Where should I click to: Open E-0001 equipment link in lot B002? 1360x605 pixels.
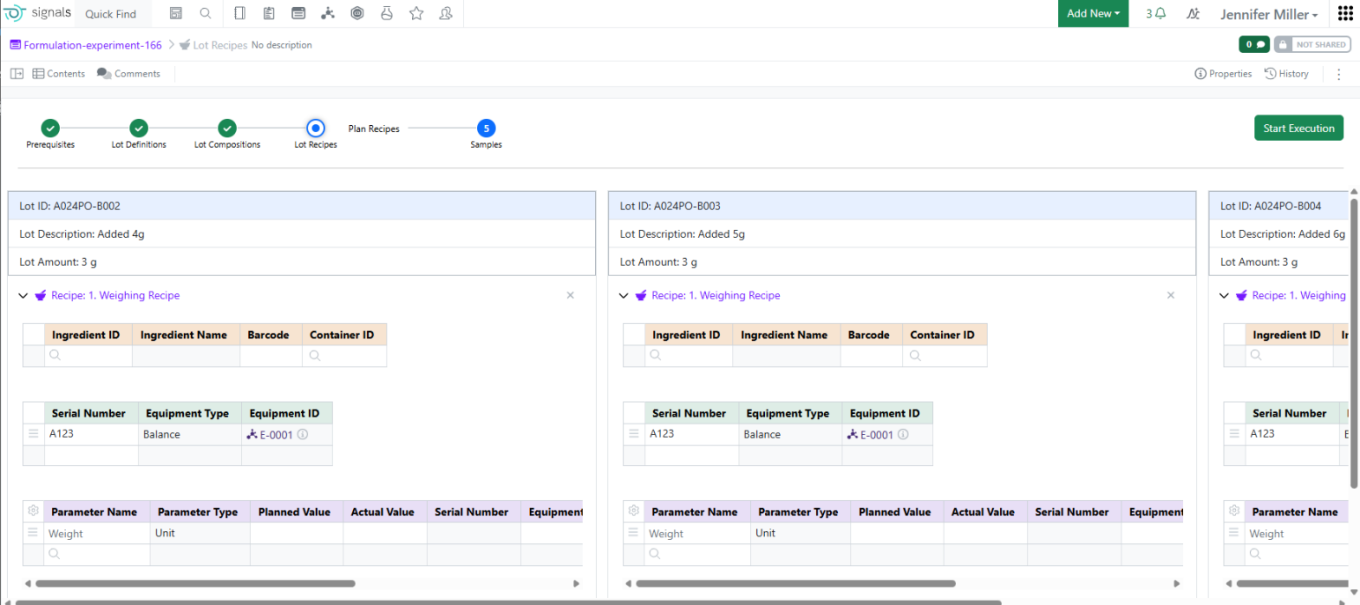276,435
